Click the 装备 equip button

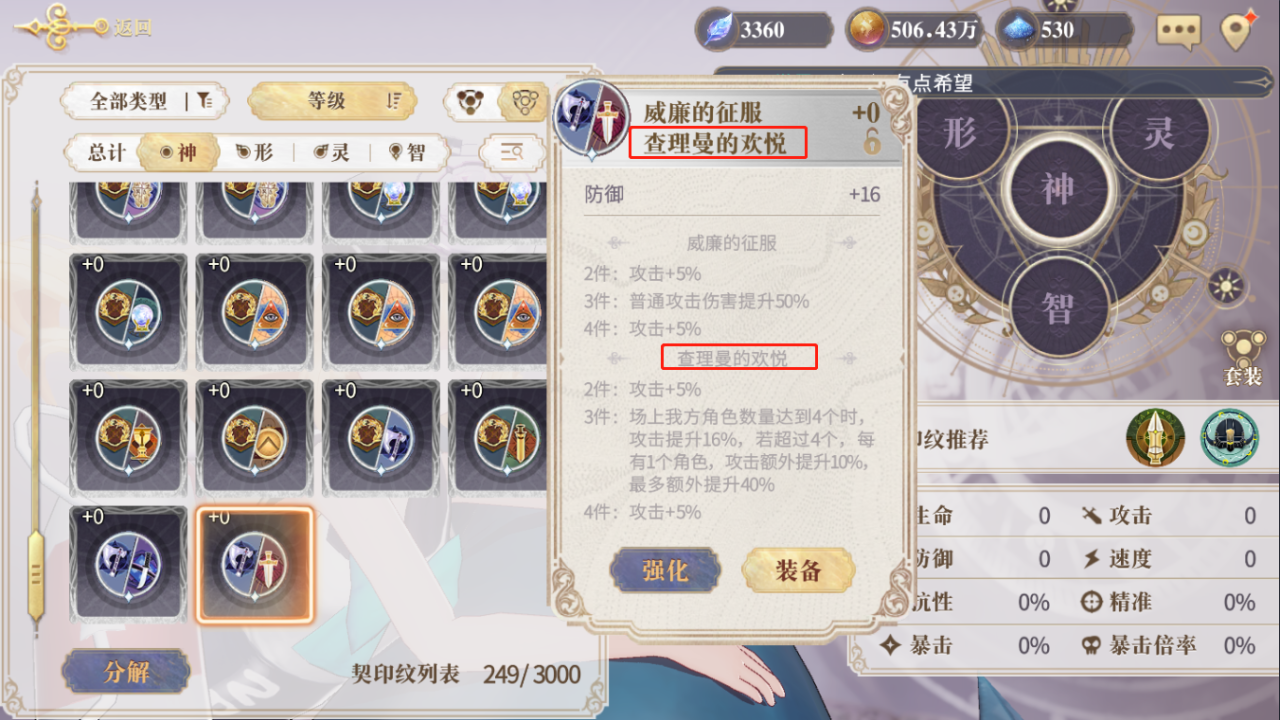click(x=798, y=571)
